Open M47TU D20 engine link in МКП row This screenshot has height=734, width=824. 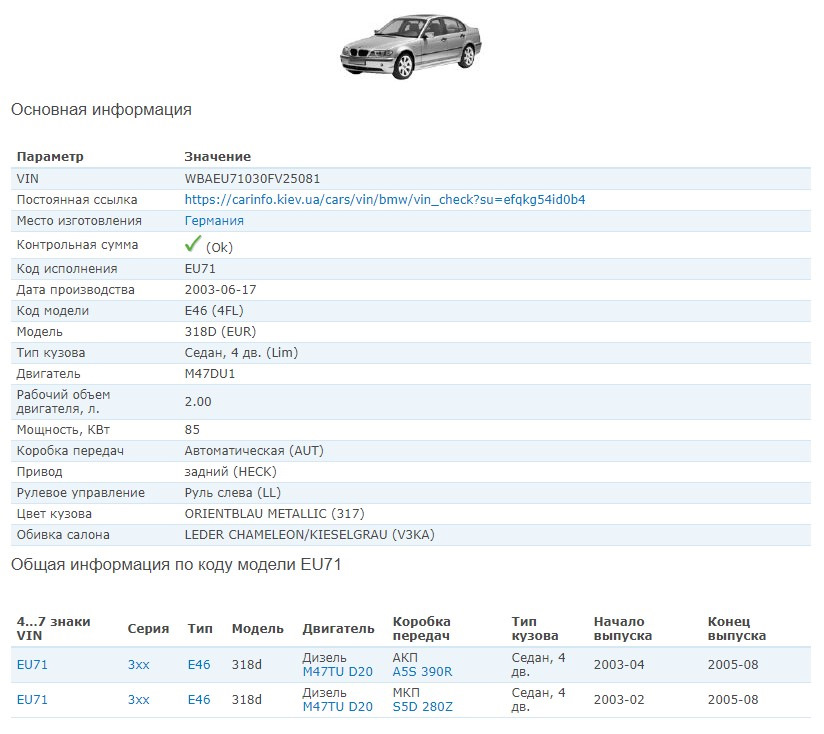click(337, 707)
